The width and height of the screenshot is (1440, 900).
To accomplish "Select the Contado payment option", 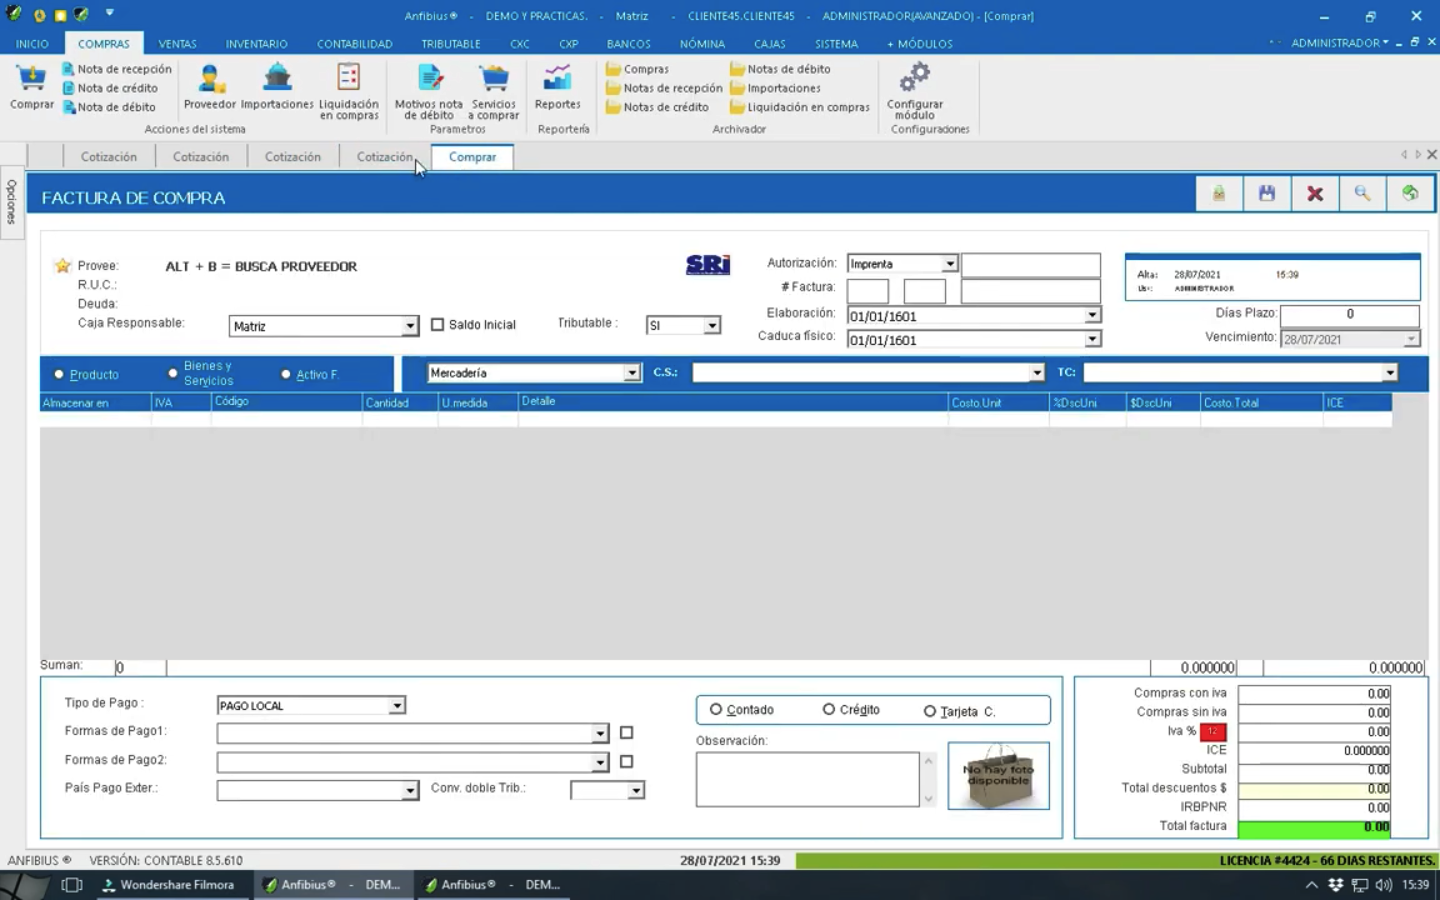I will (716, 710).
